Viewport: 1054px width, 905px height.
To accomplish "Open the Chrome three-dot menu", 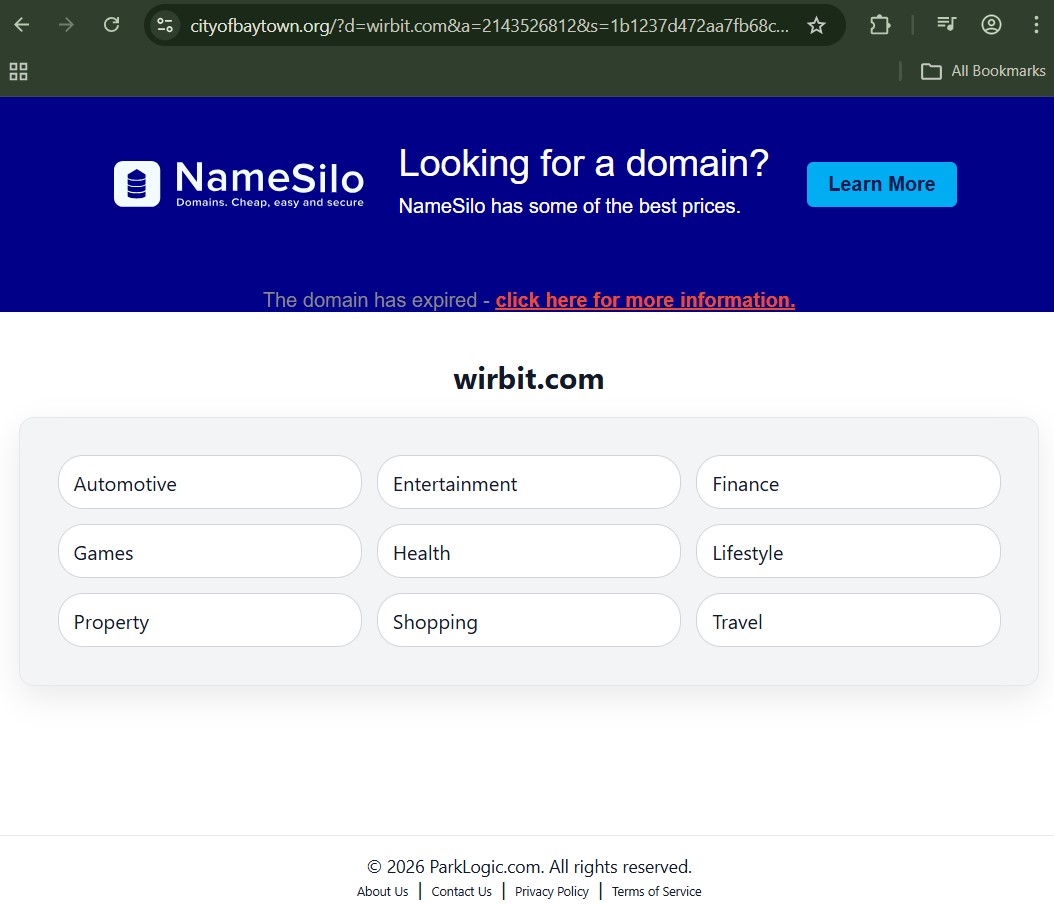I will click(1036, 25).
